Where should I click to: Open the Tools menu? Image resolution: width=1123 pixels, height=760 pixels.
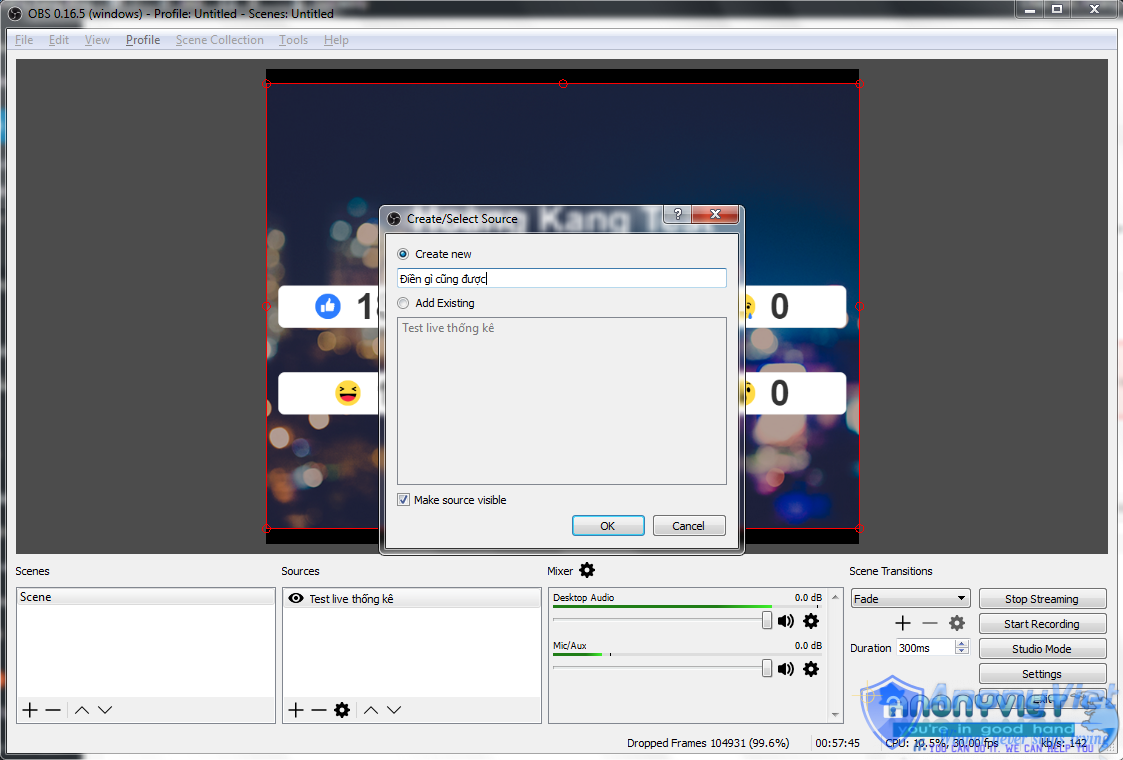(x=294, y=40)
